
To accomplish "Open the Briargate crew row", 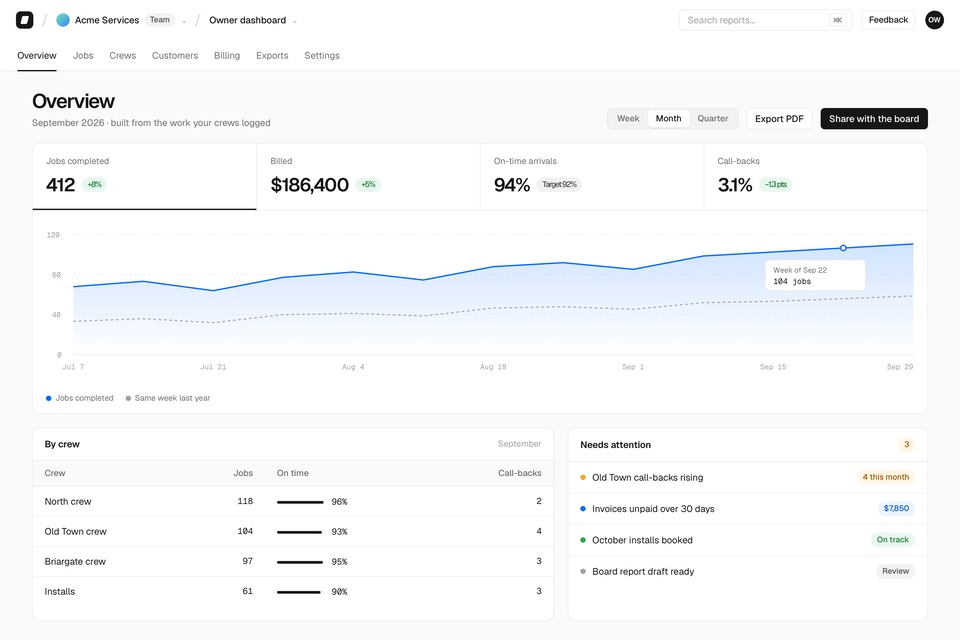I will (293, 562).
